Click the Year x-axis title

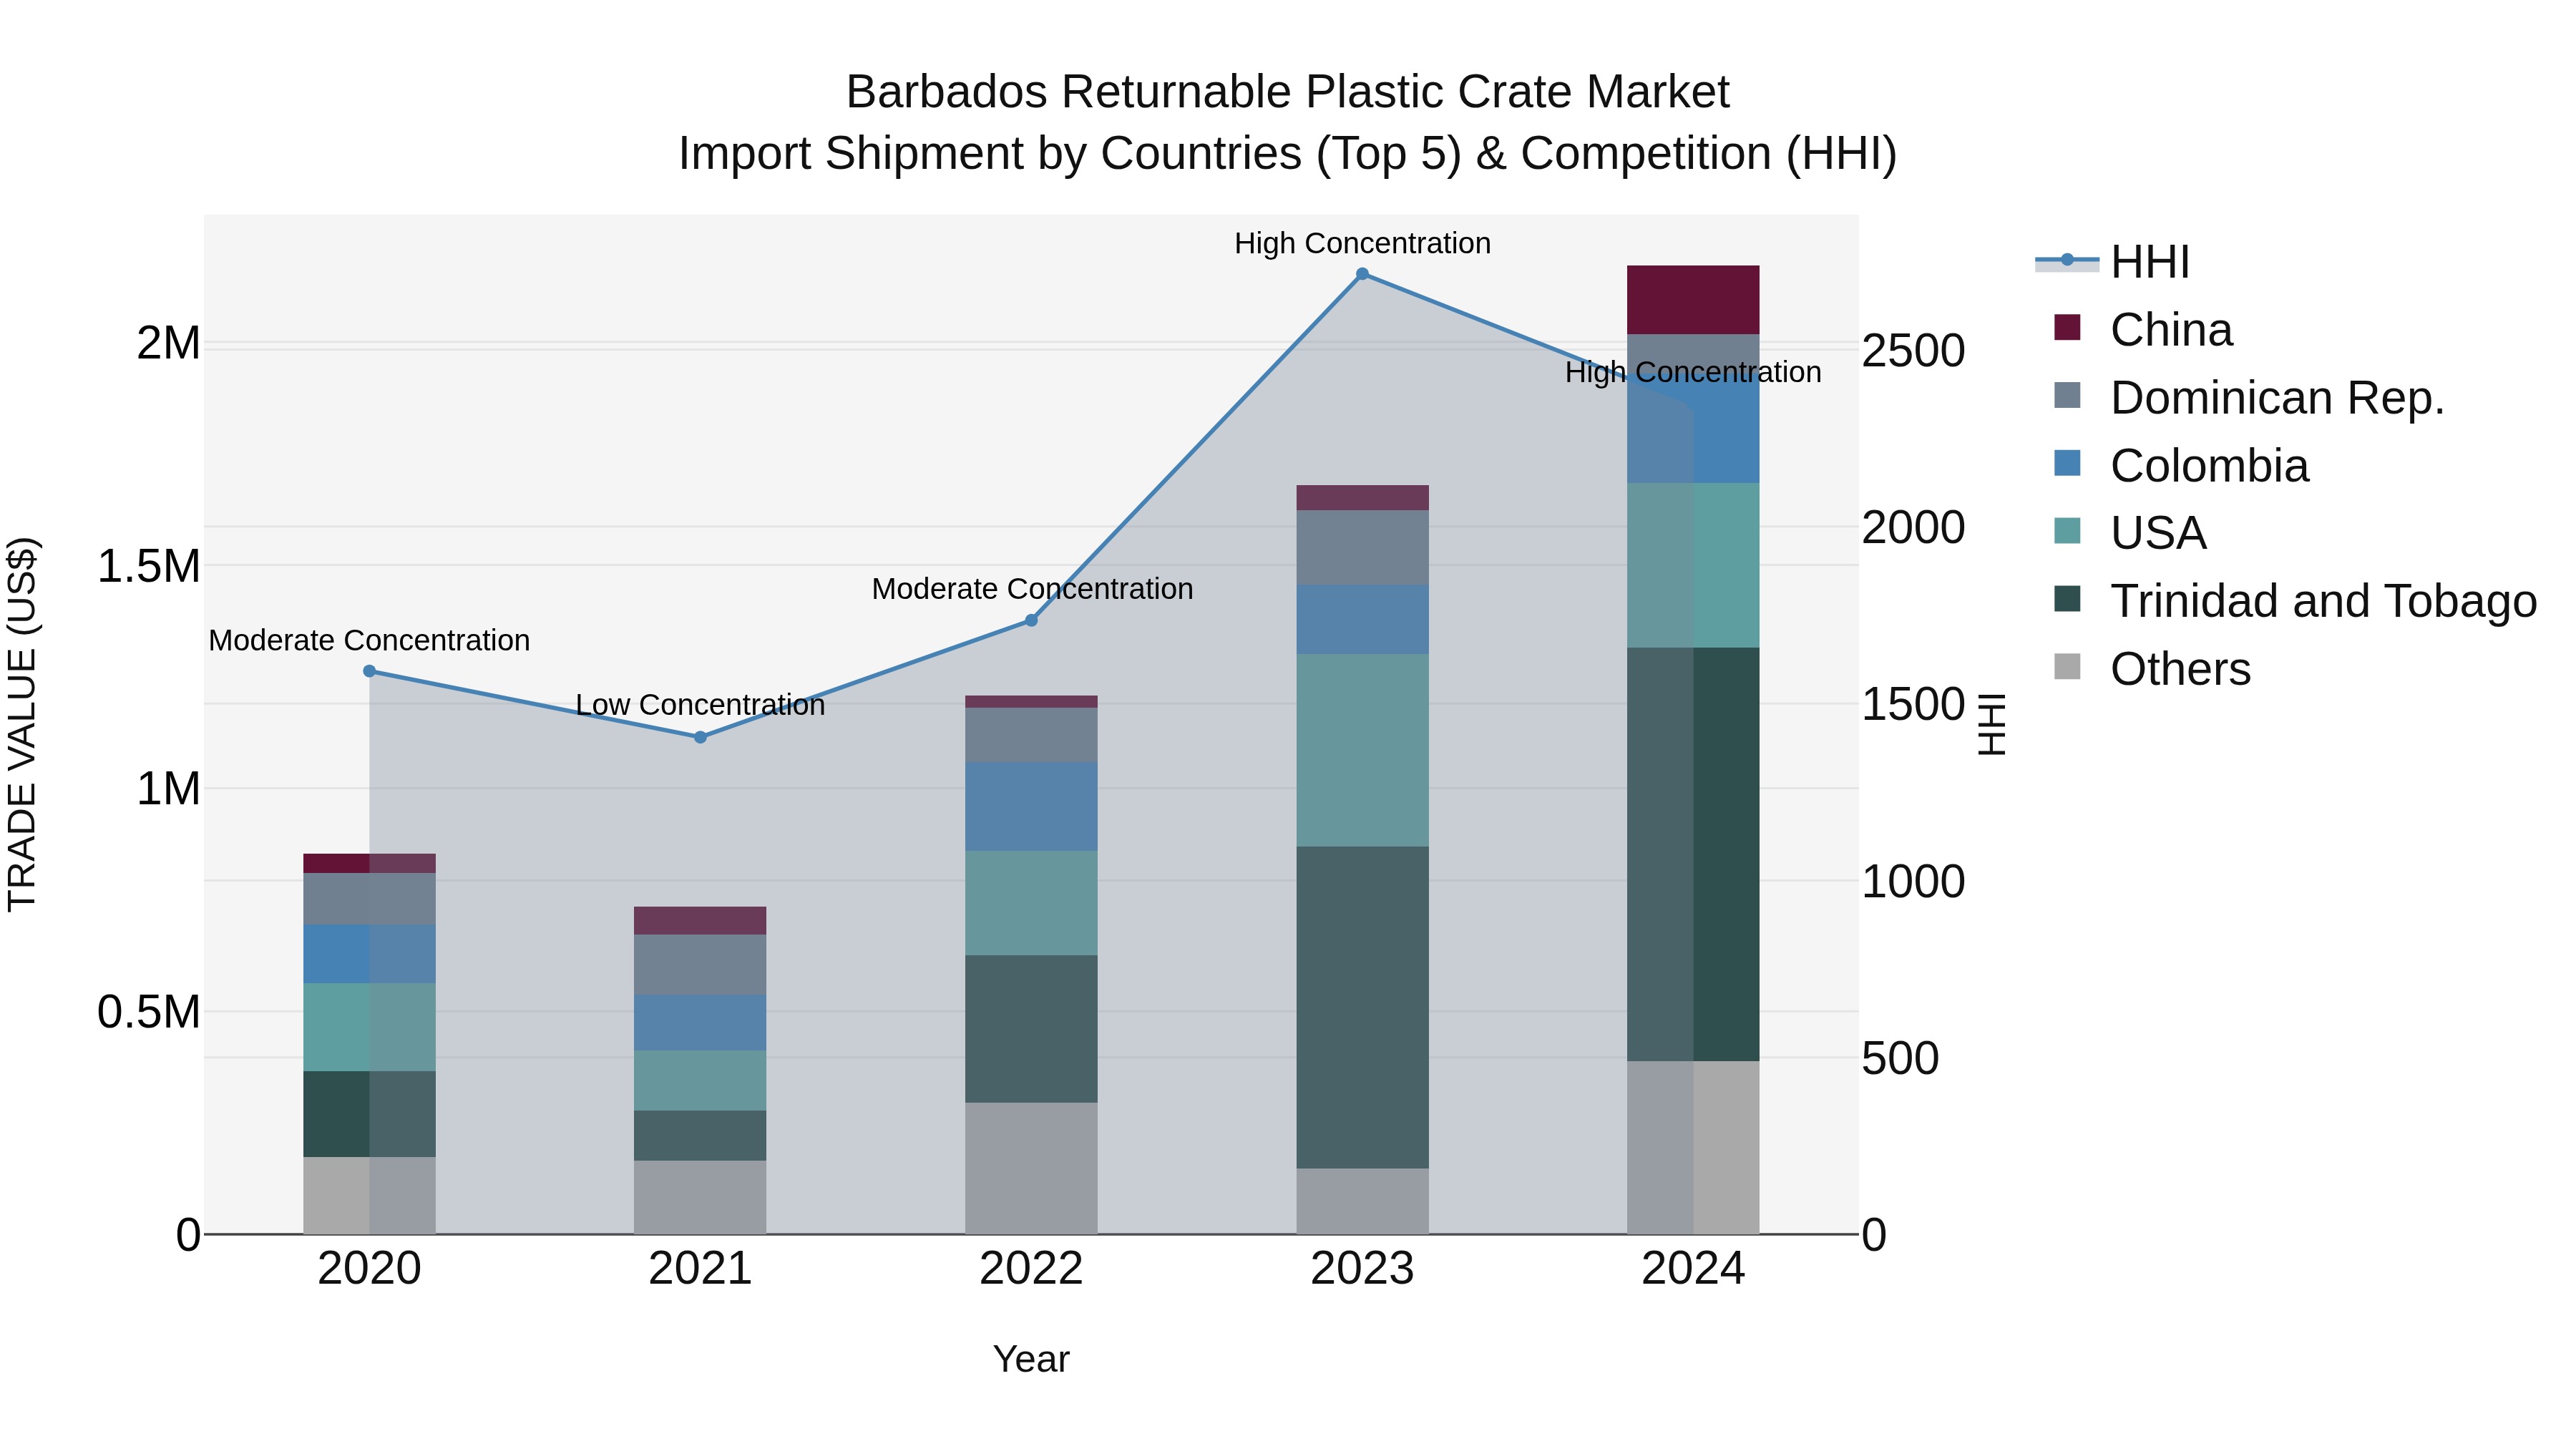(1031, 1359)
